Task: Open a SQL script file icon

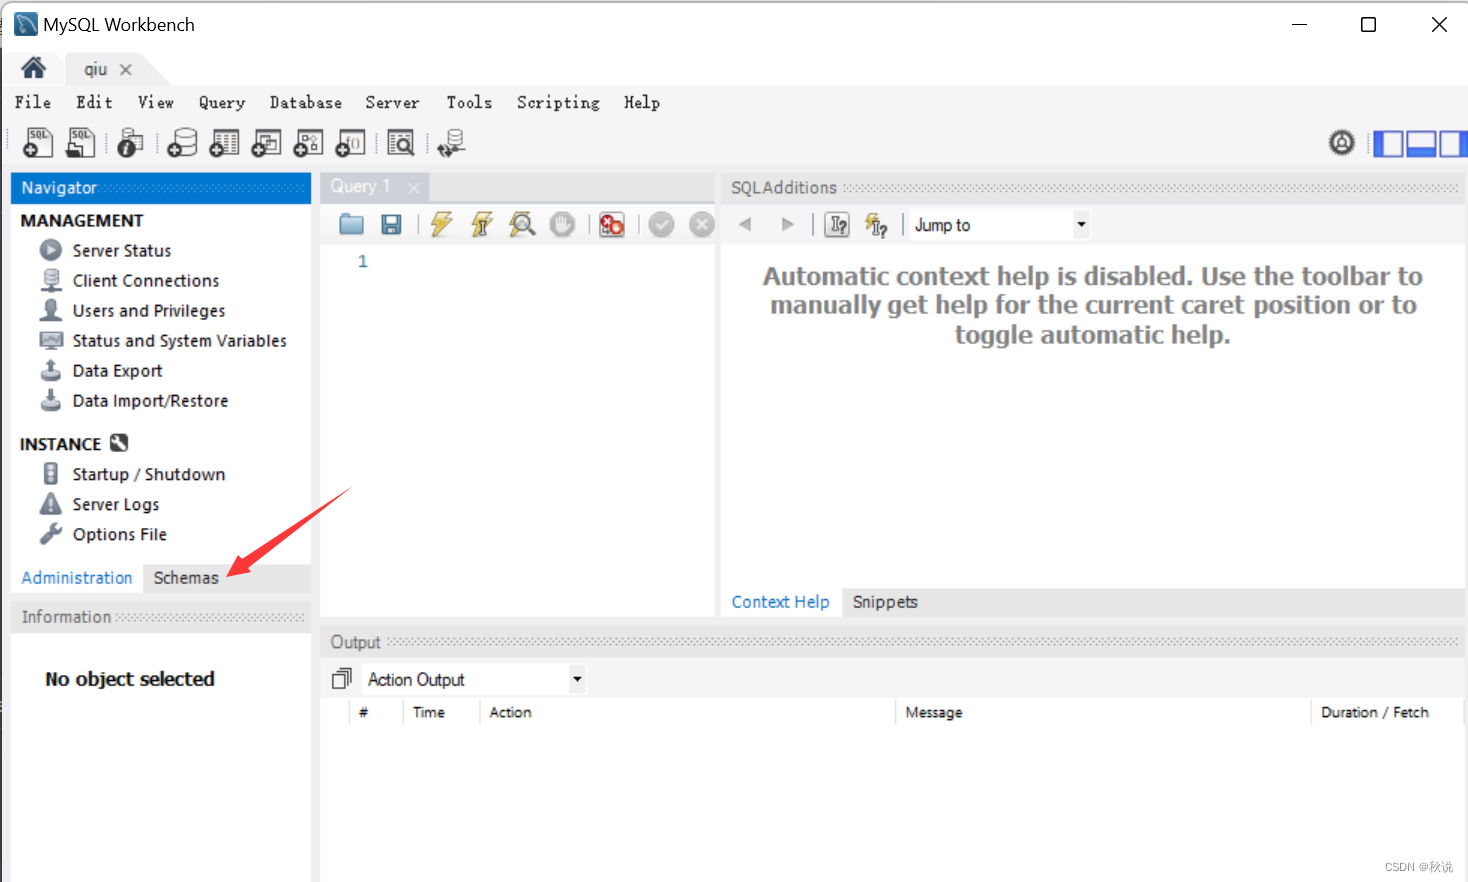Action: click(81, 143)
